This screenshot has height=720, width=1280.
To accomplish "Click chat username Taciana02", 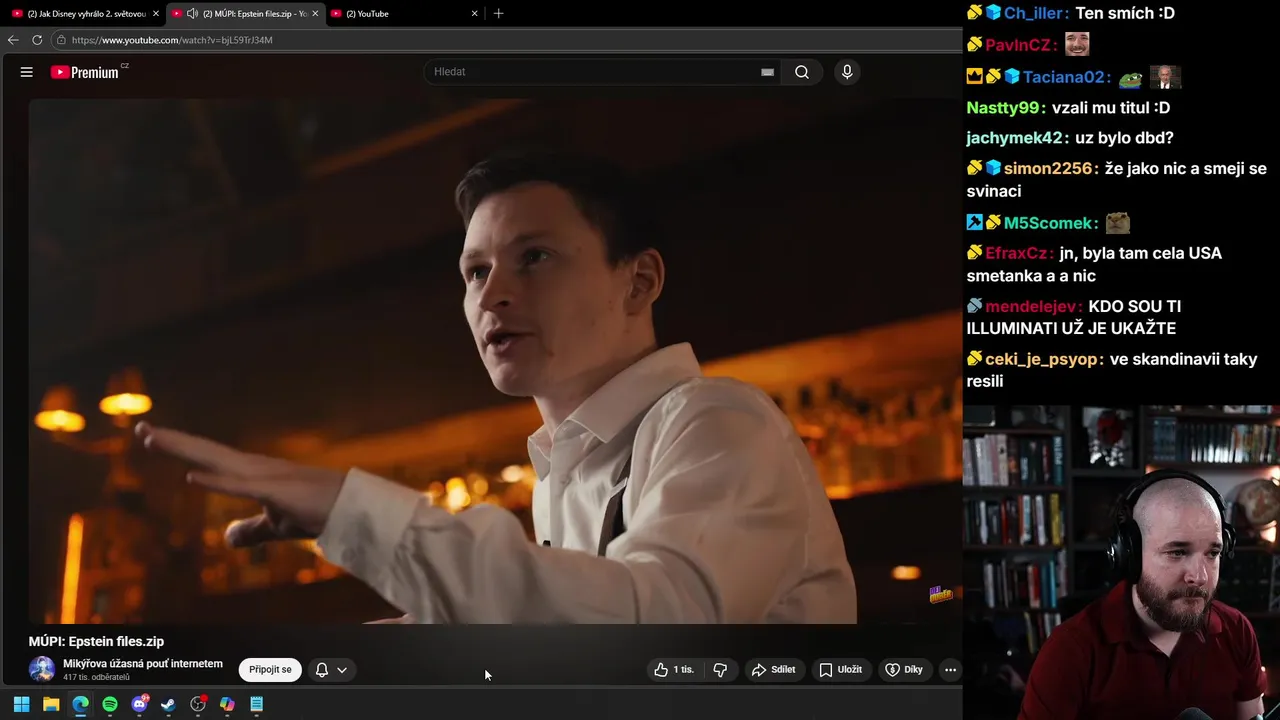I will click(x=1065, y=77).
